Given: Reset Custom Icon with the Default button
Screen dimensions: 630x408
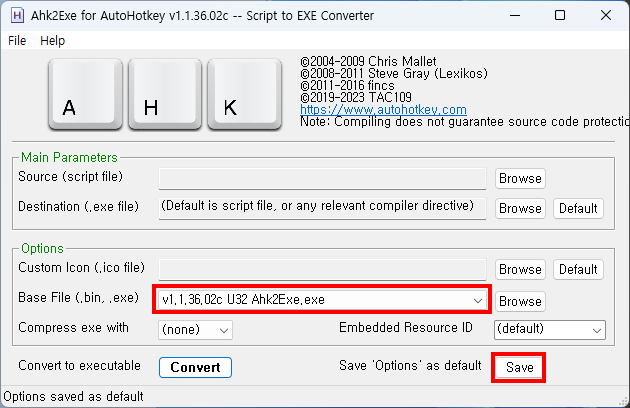Looking at the screenshot, I should pyautogui.click(x=578, y=269).
